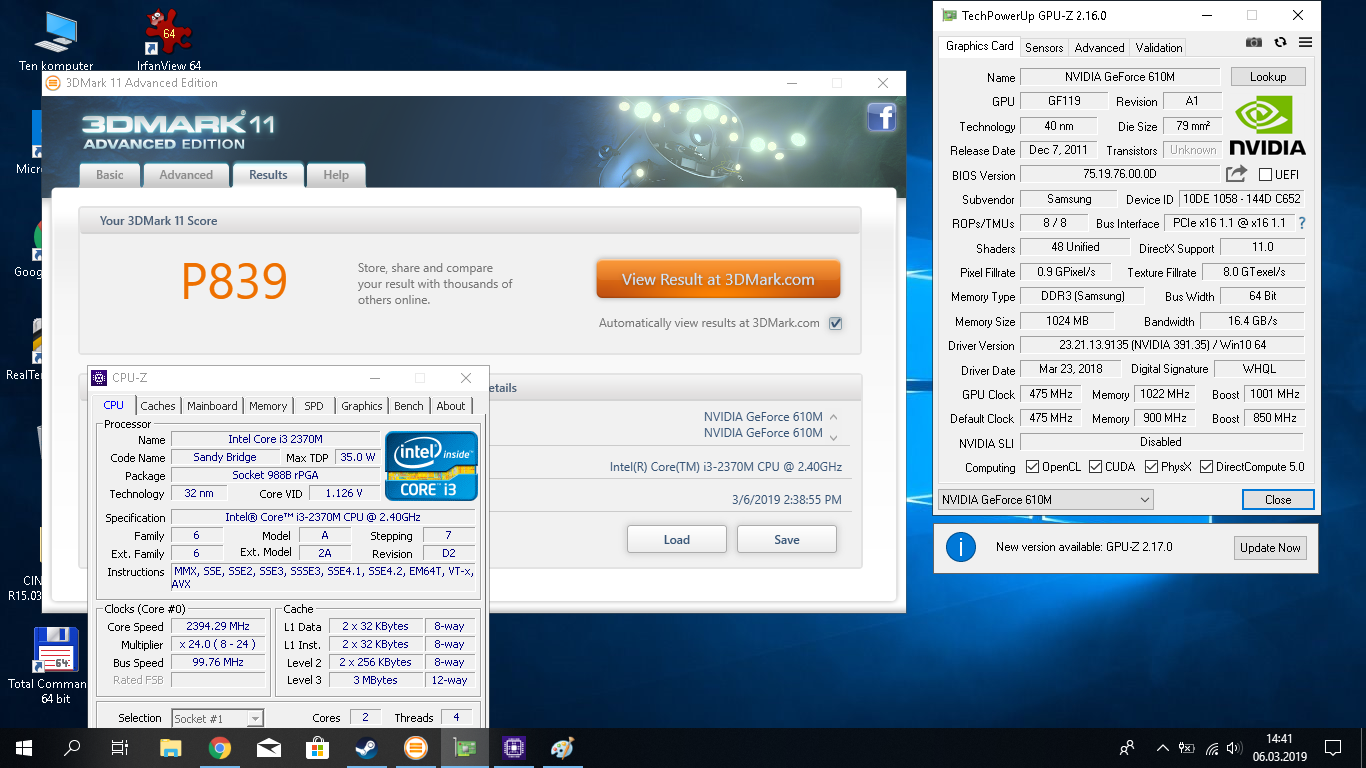Open the GPU-Z hamburger menu
Screen dimensions: 1366x768
click(x=1305, y=43)
